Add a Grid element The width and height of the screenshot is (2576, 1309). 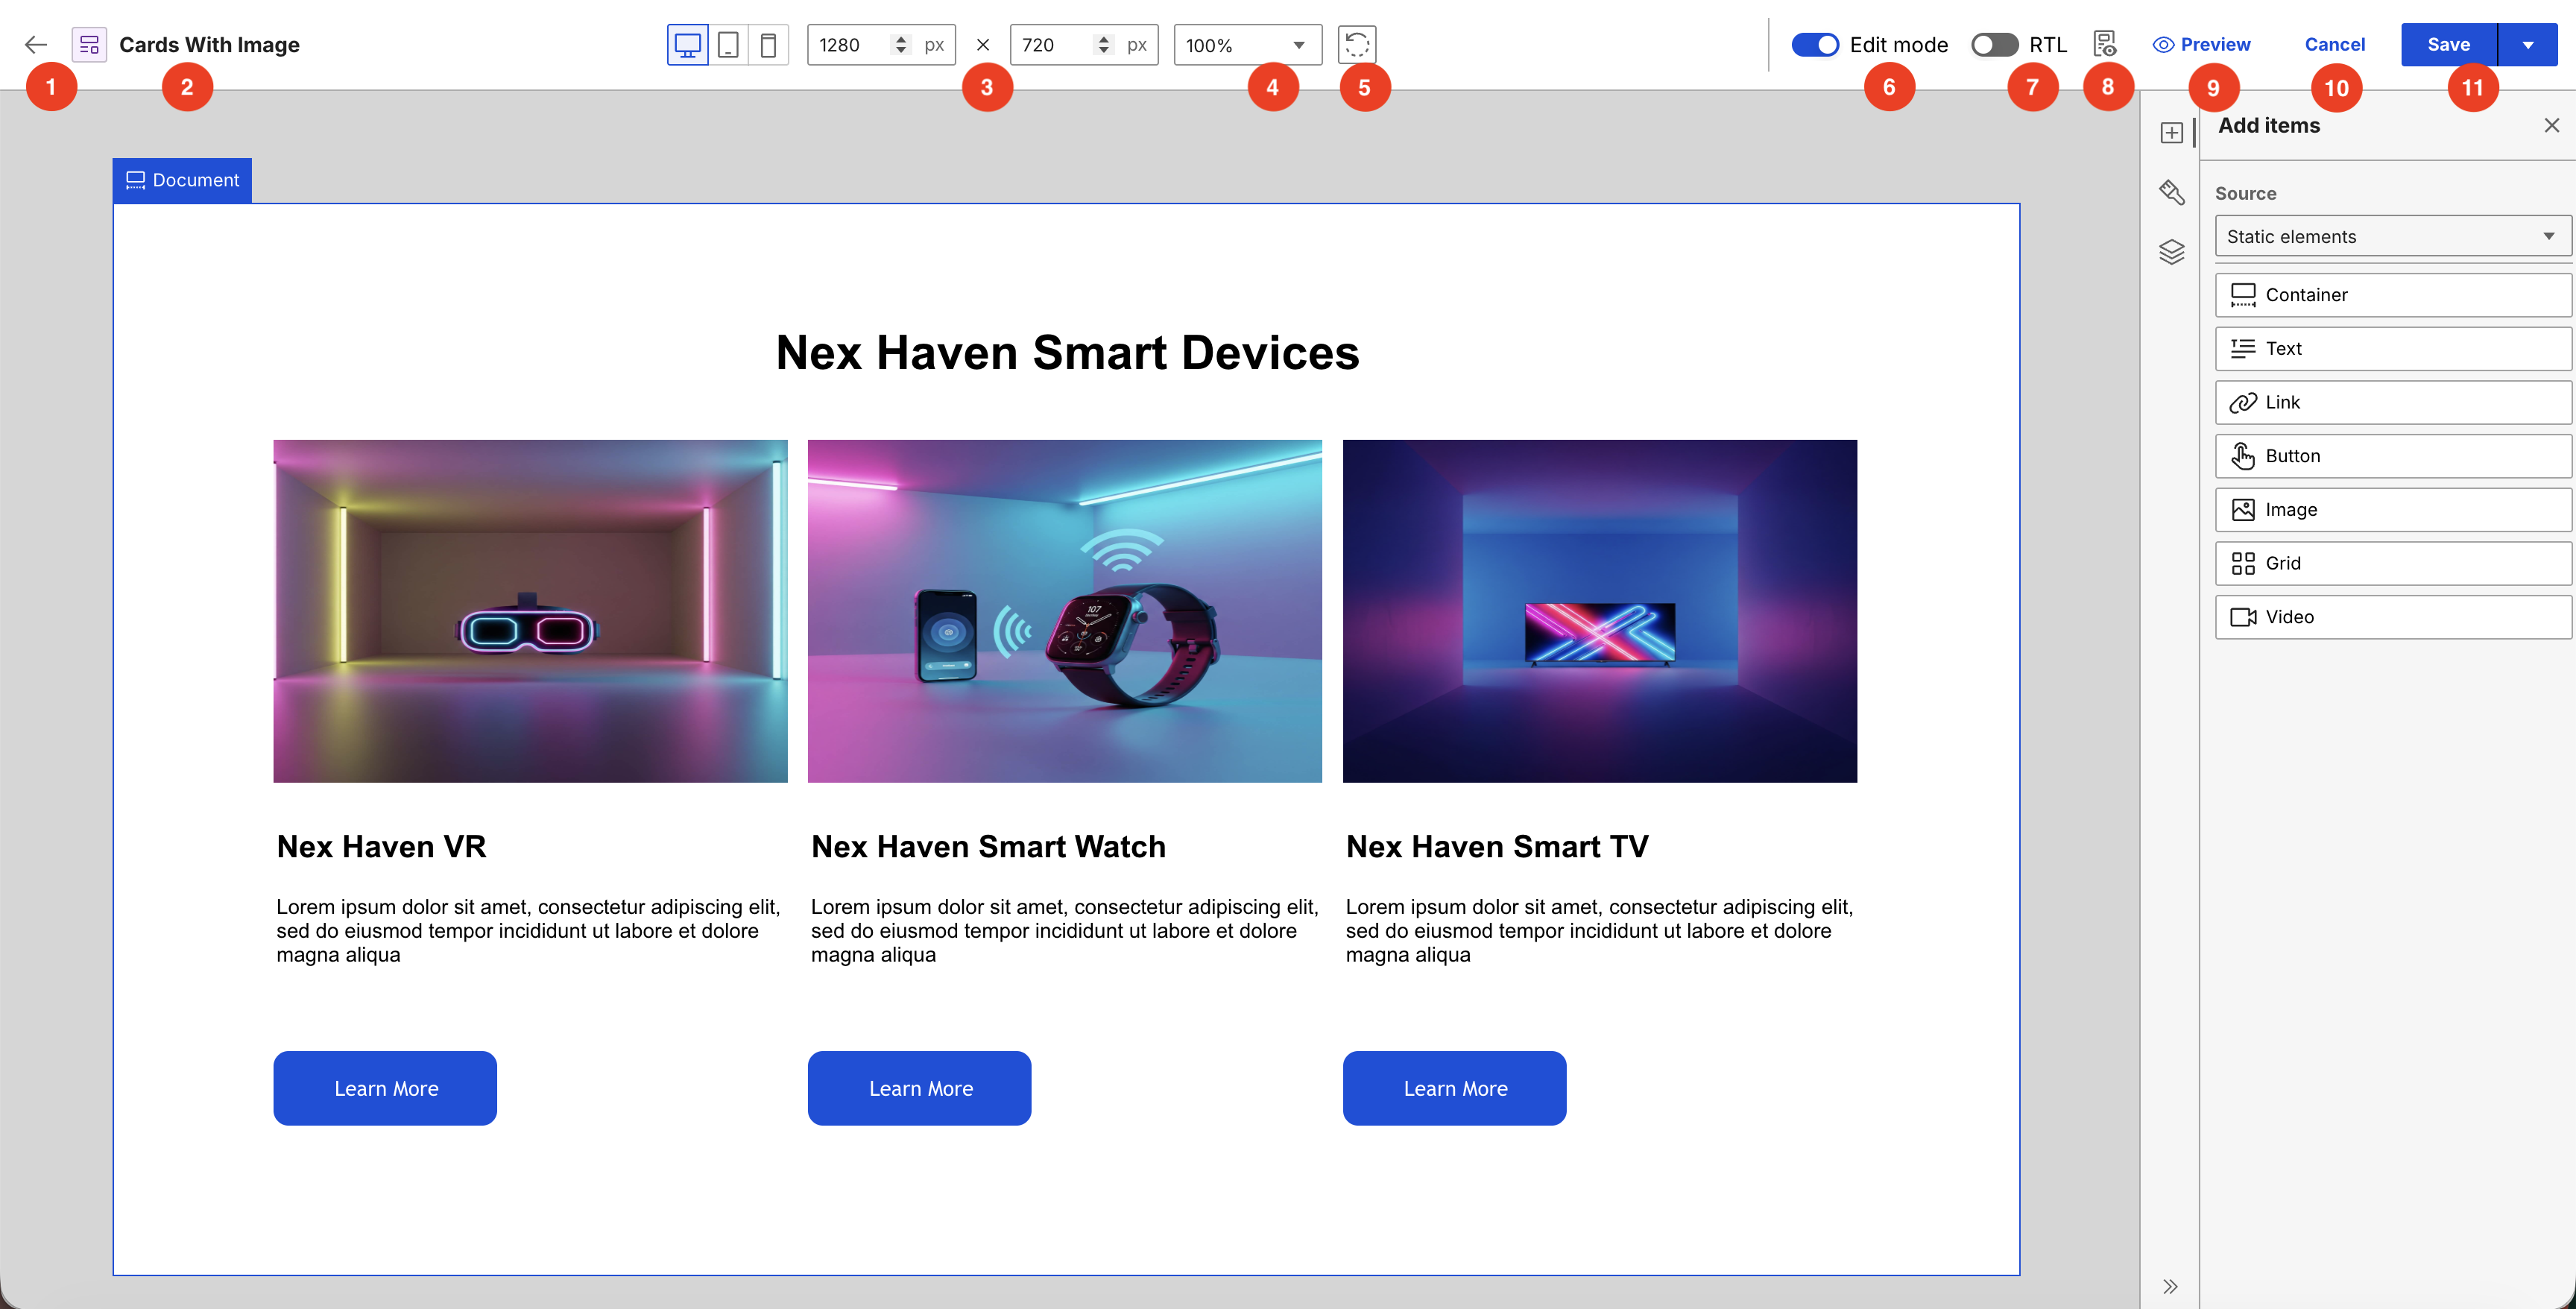point(2393,563)
